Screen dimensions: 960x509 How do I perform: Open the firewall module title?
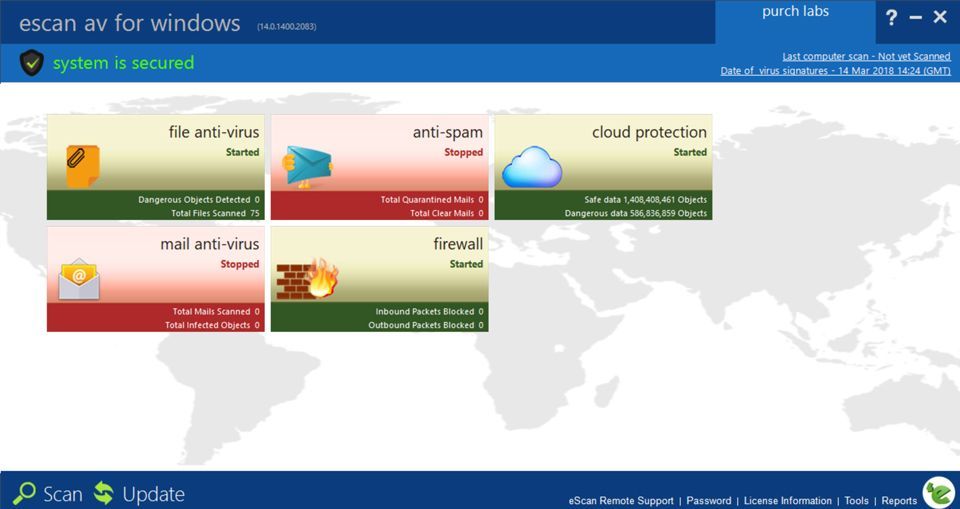pos(458,244)
